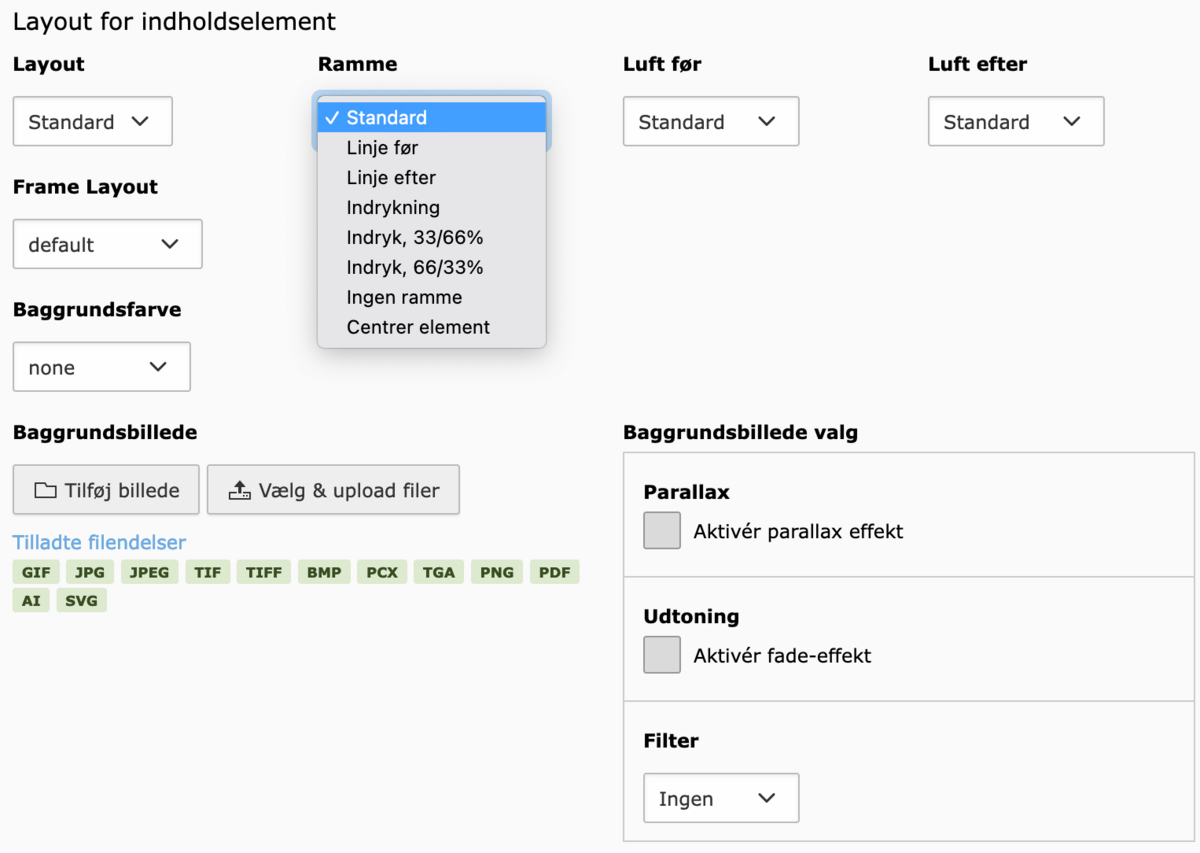Click upload icon on Vælg & upload filer
Image resolution: width=1200 pixels, height=853 pixels.
click(239, 491)
